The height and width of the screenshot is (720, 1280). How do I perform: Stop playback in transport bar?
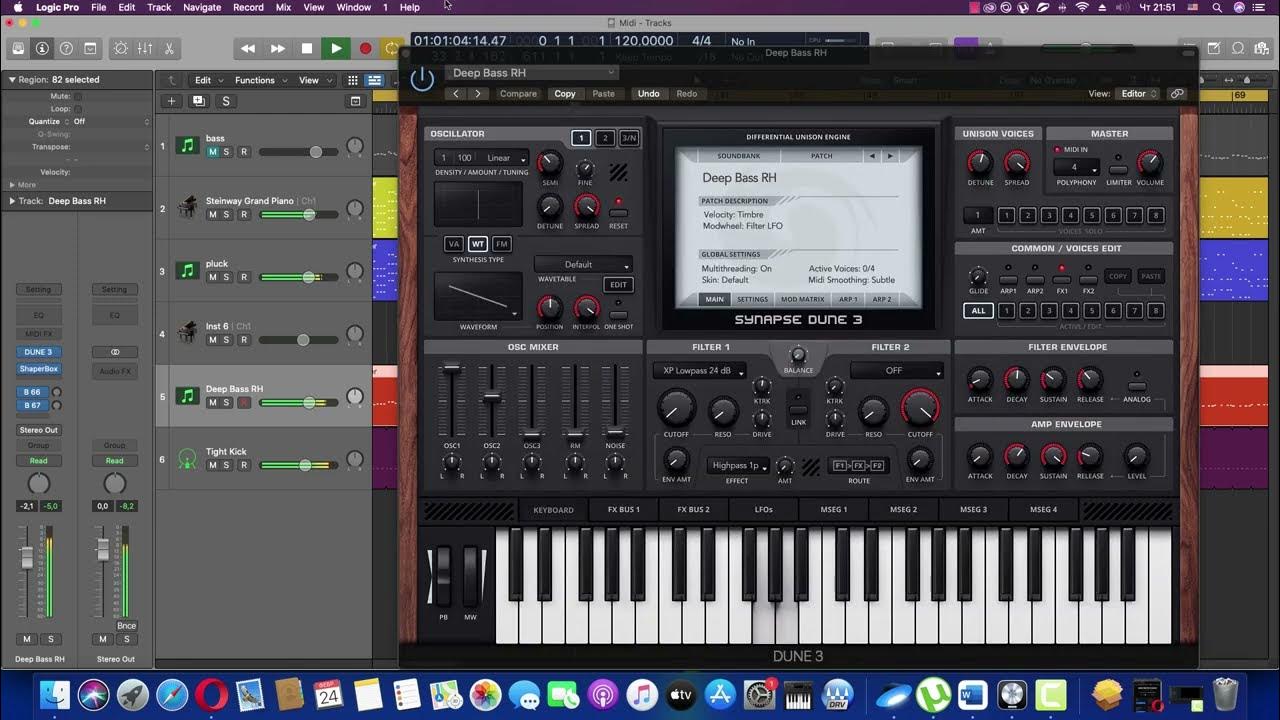coord(307,48)
